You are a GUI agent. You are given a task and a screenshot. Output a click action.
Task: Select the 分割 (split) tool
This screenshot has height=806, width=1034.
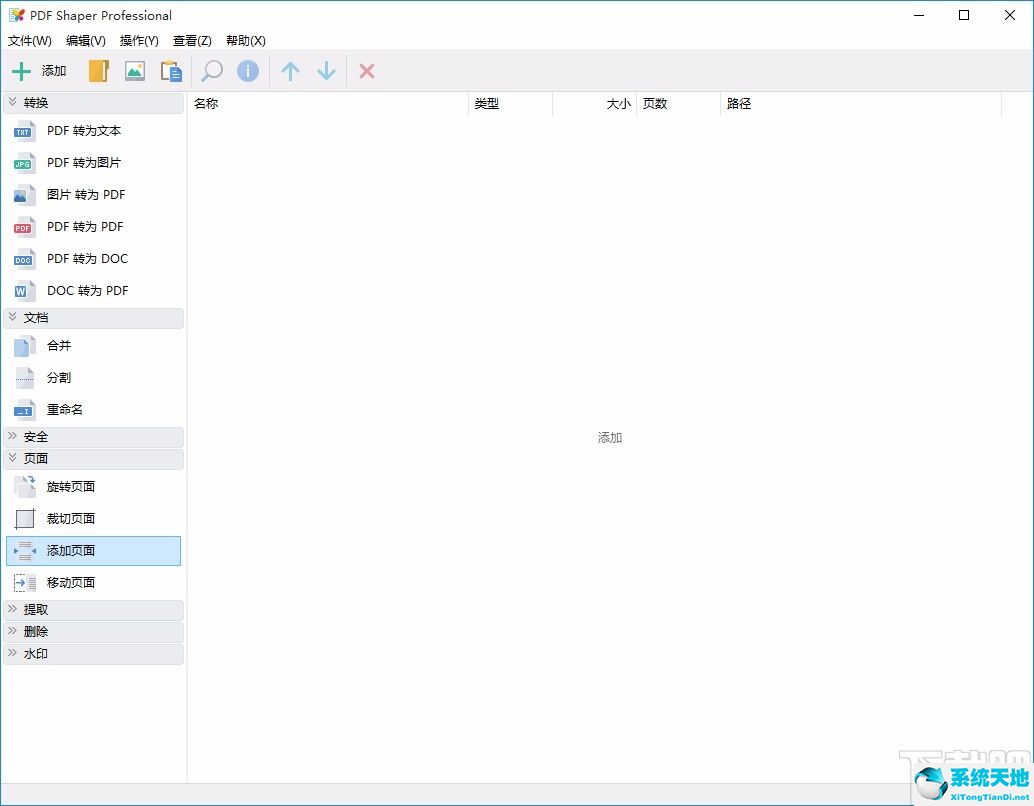(58, 377)
